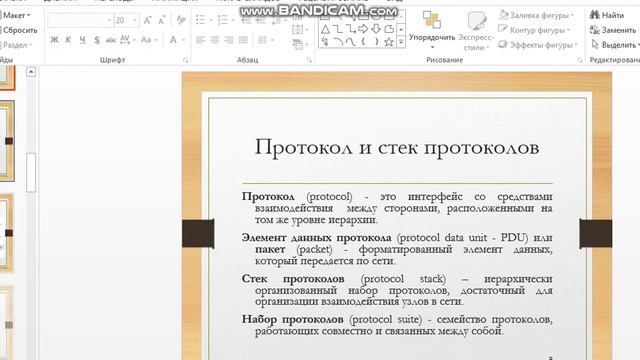
Task: Open Контур фигуры shape outline menu
Action: point(535,30)
